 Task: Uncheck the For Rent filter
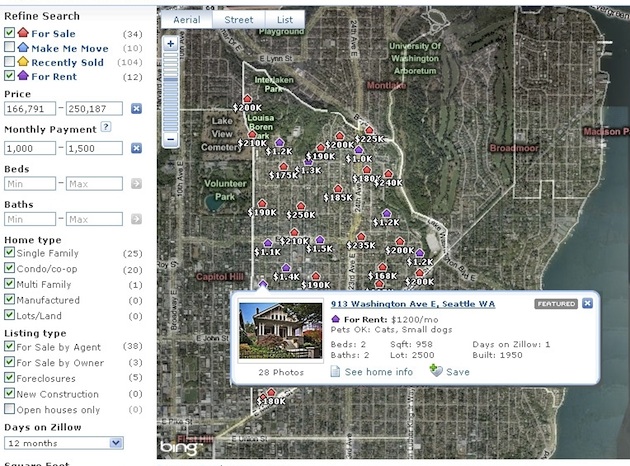tap(9, 76)
